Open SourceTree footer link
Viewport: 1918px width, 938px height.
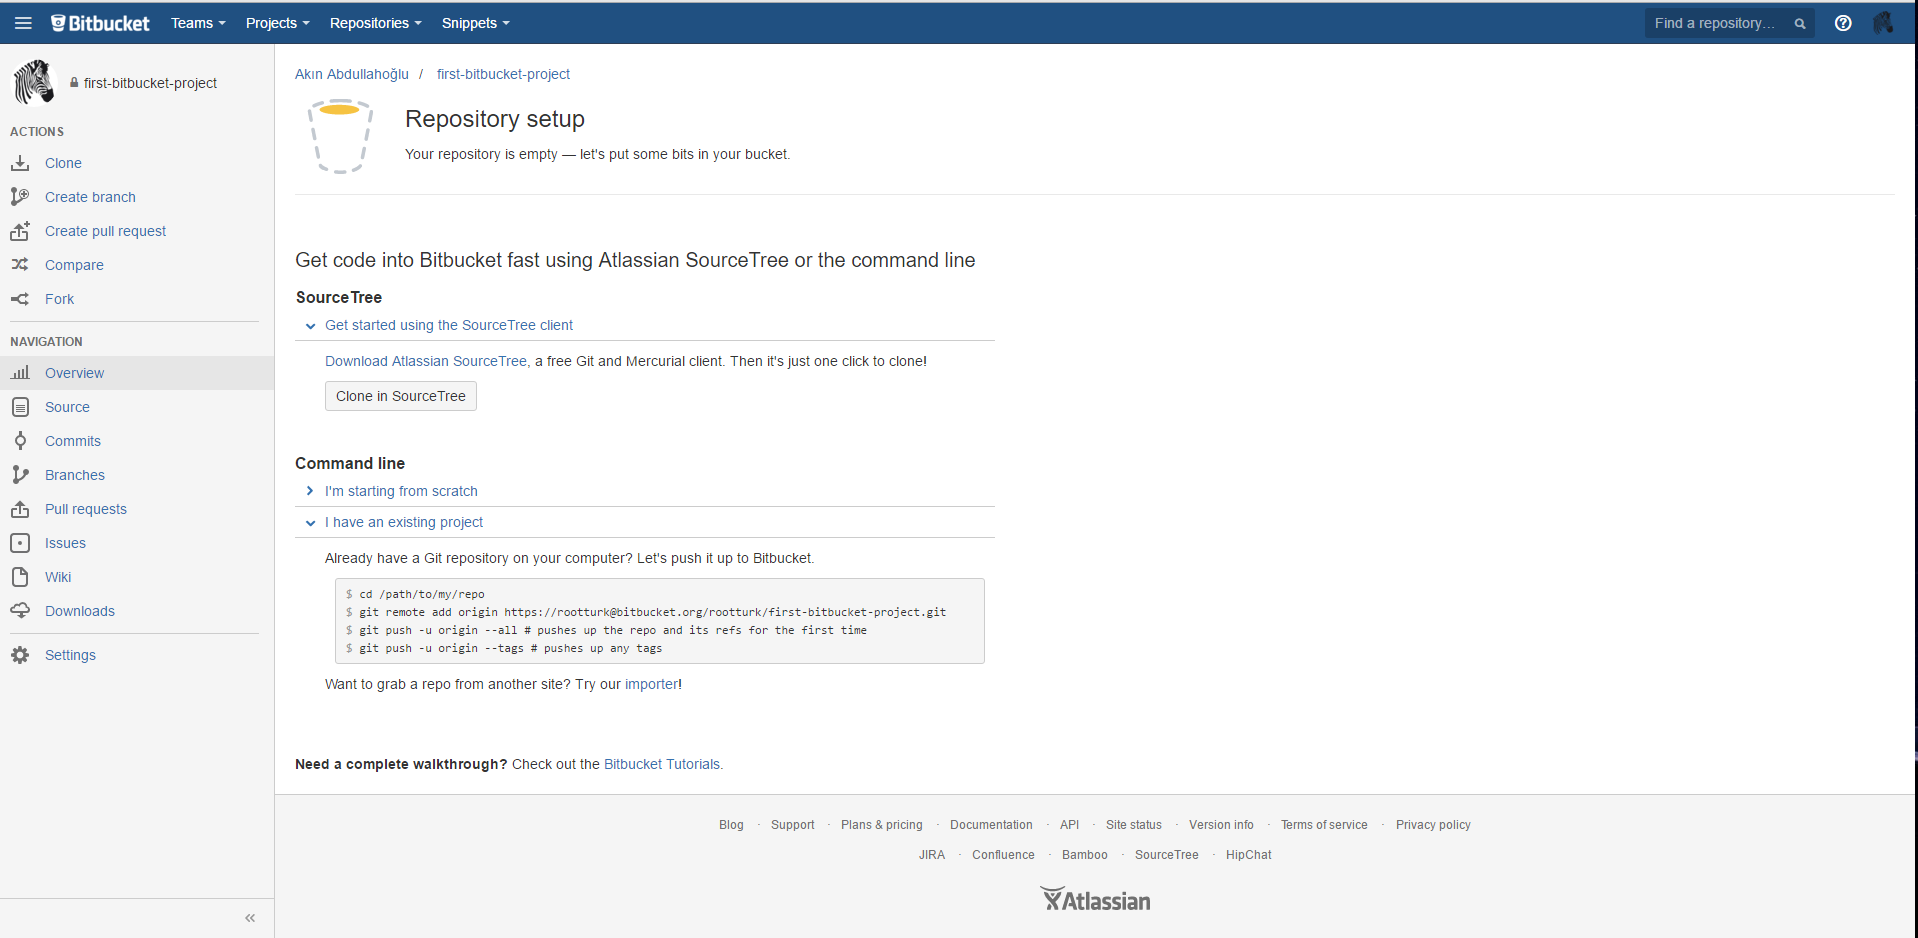point(1167,855)
